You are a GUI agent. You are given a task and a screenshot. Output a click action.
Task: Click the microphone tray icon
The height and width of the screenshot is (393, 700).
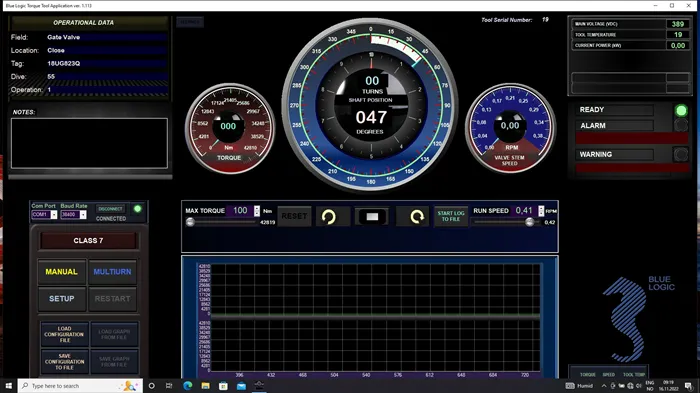[x=612, y=386]
